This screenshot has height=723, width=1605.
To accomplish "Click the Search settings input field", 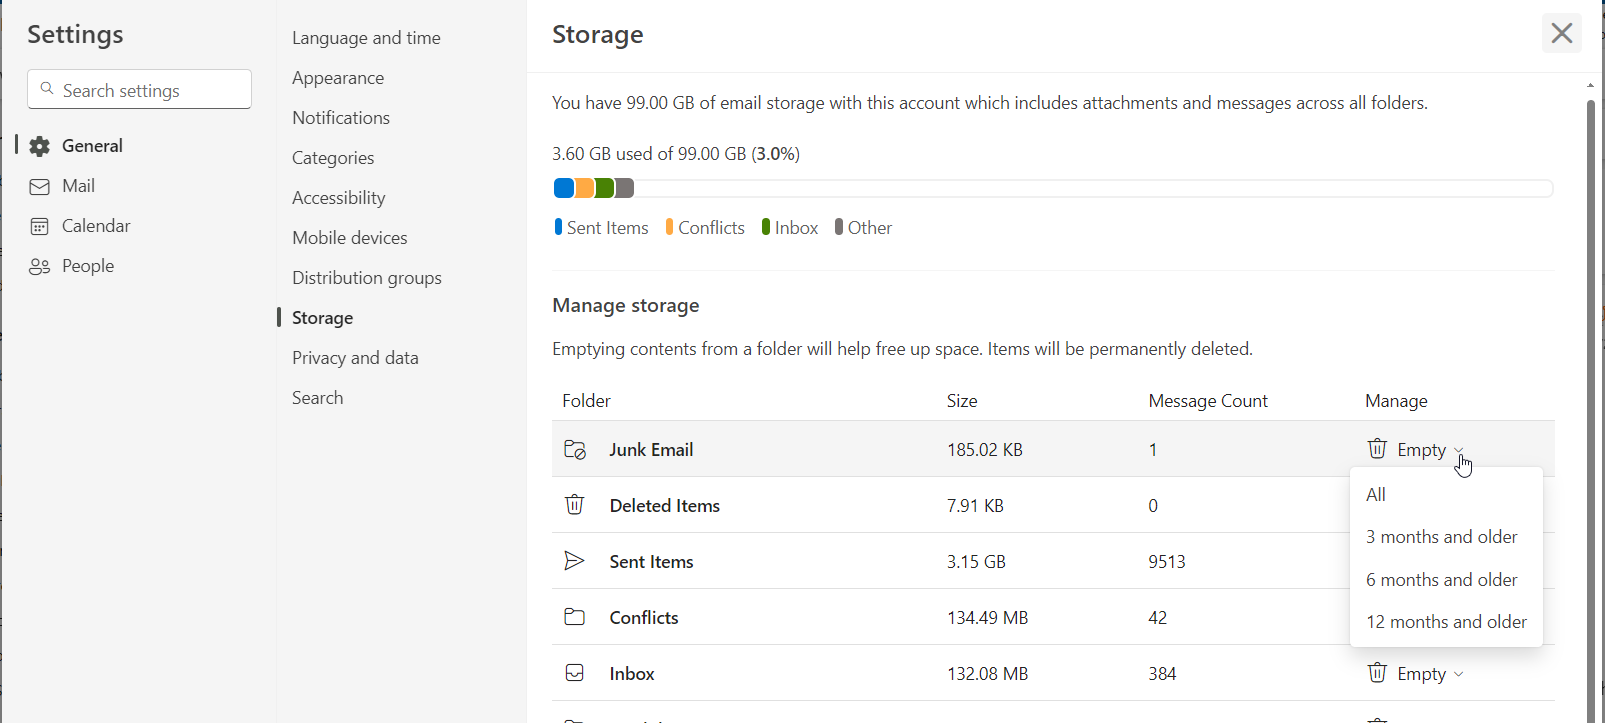I will click(150, 90).
